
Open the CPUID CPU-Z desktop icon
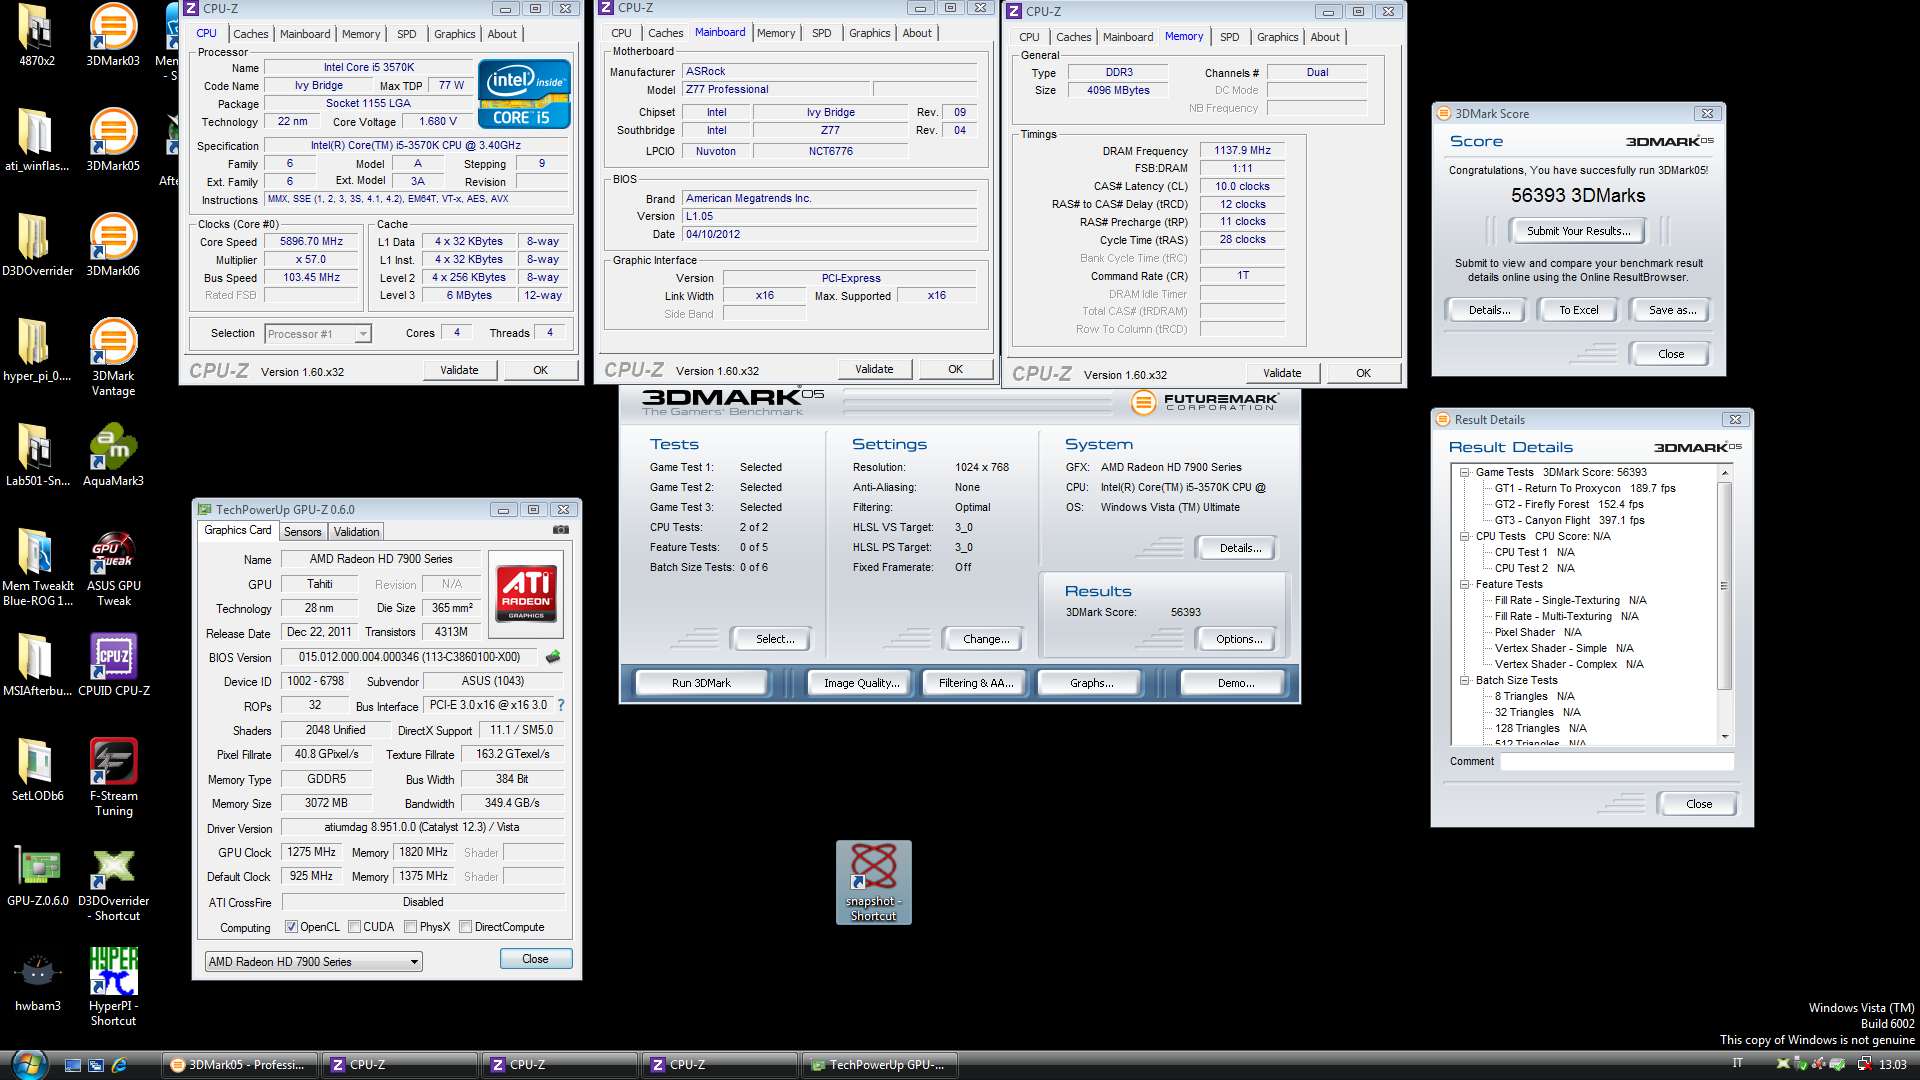pyautogui.click(x=113, y=665)
